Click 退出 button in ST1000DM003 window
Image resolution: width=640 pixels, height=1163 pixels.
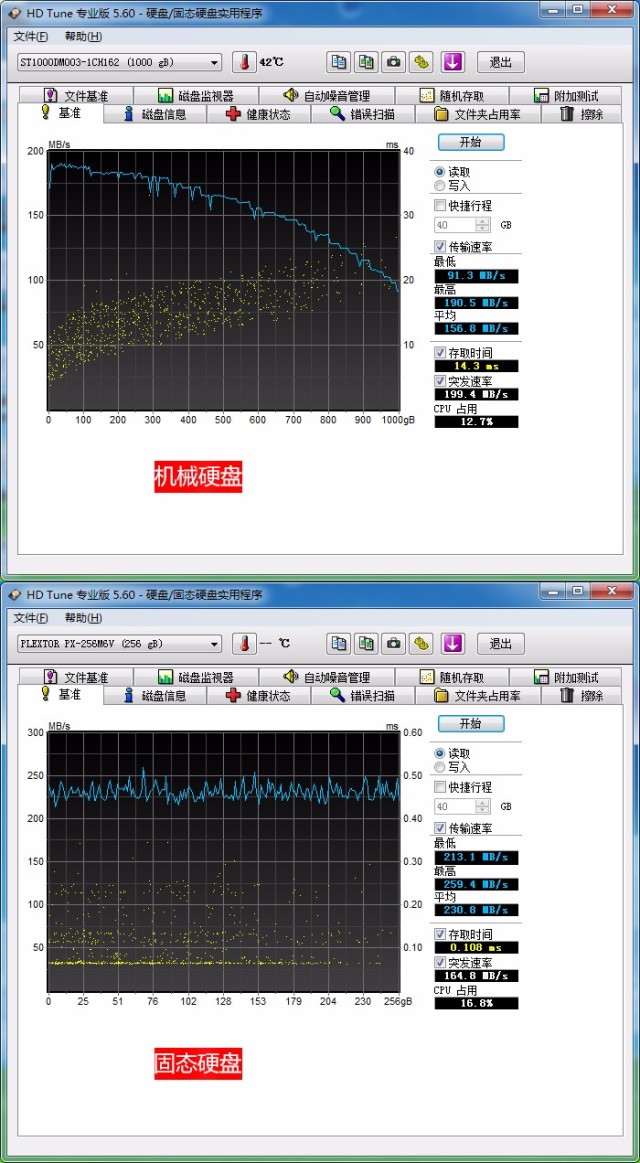point(501,62)
